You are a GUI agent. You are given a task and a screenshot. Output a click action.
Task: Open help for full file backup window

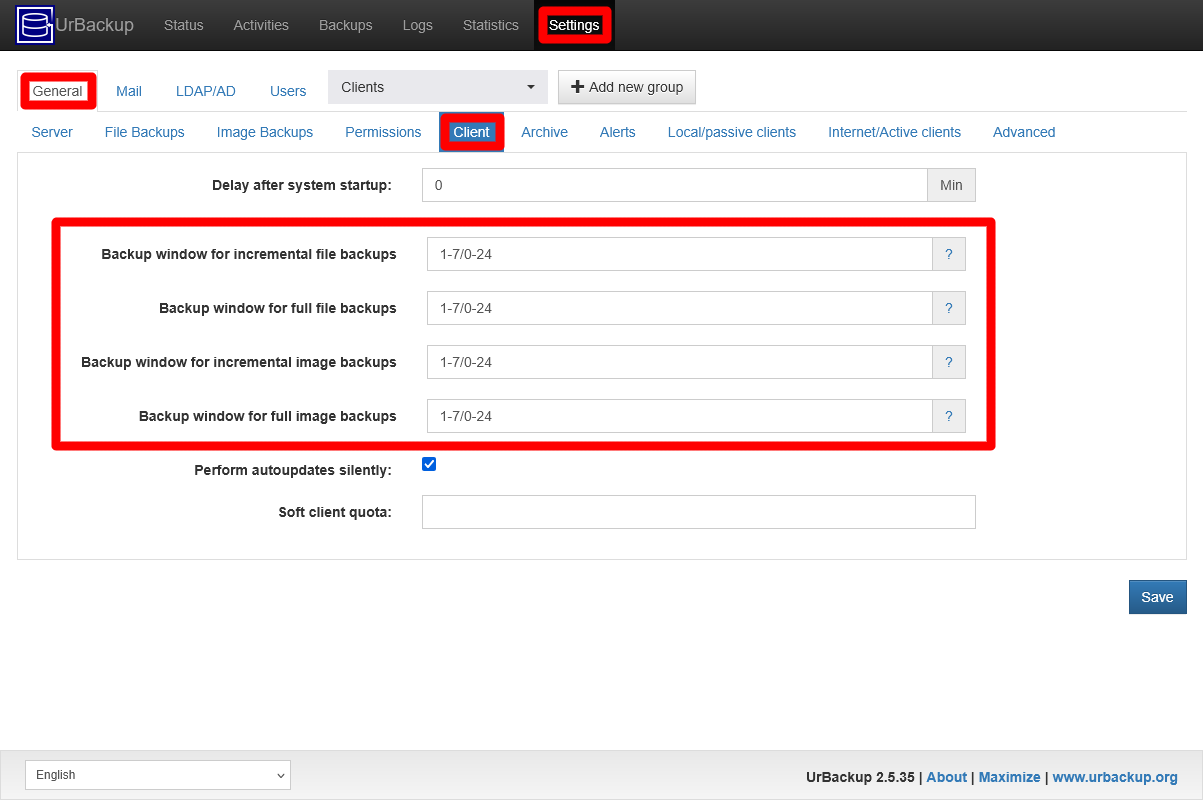pyautogui.click(x=948, y=308)
